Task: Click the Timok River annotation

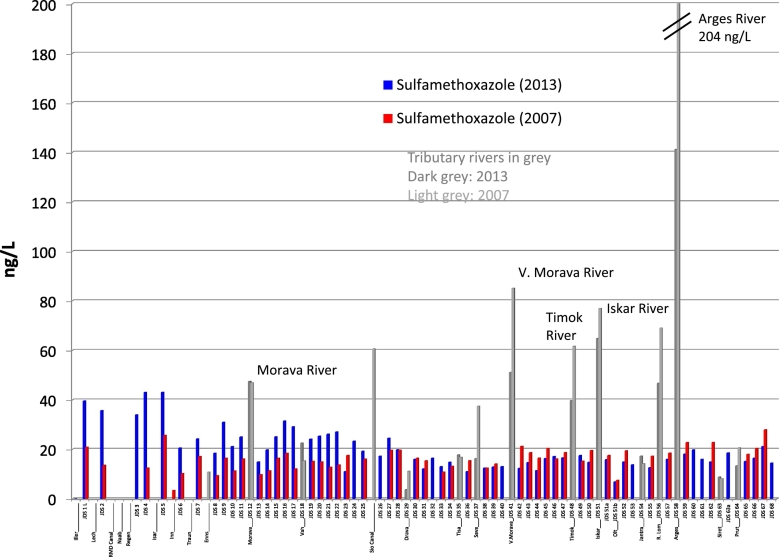Action: click(x=565, y=327)
